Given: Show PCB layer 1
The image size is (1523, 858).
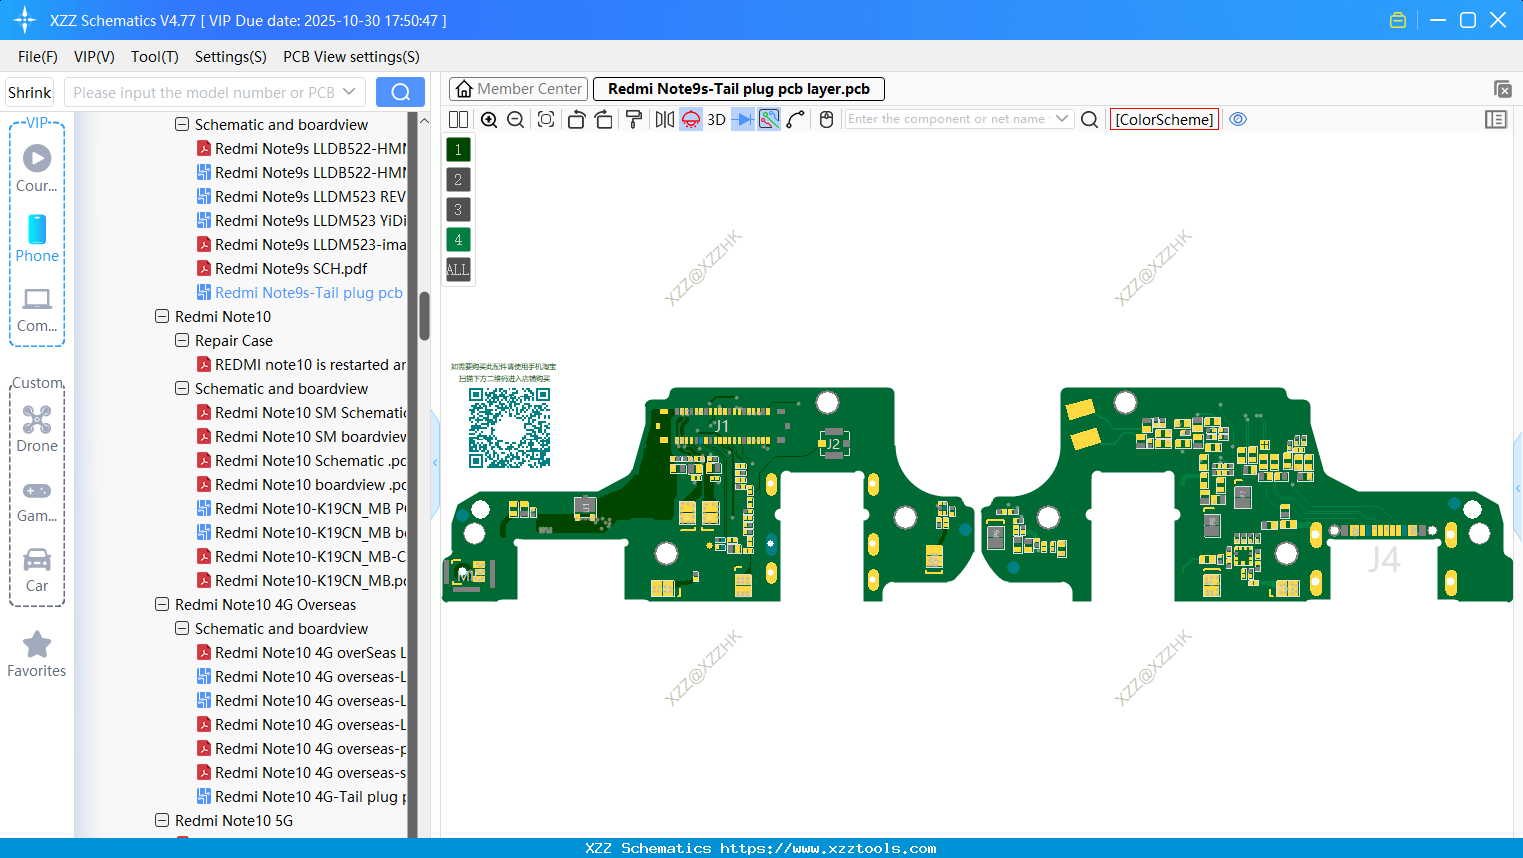Looking at the screenshot, I should (x=458, y=150).
